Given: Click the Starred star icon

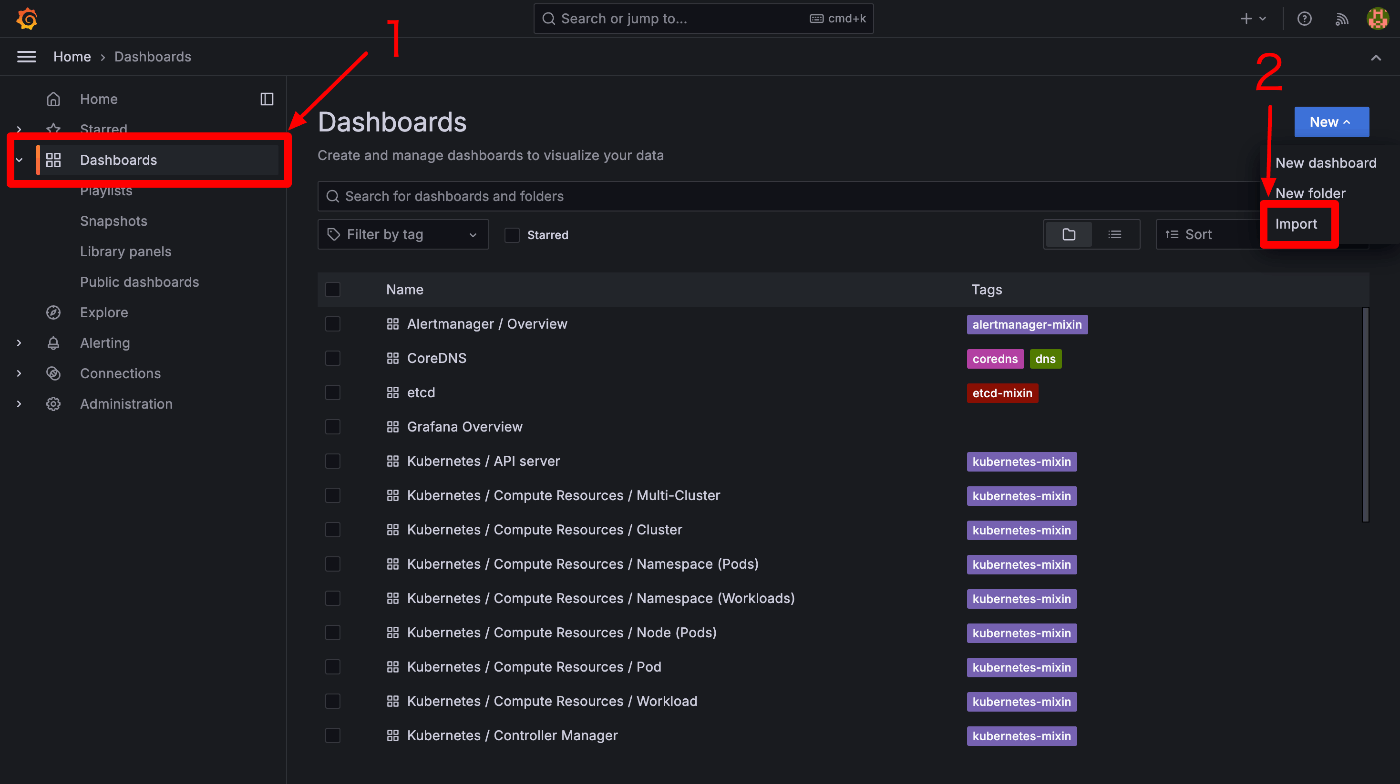Looking at the screenshot, I should point(54,129).
